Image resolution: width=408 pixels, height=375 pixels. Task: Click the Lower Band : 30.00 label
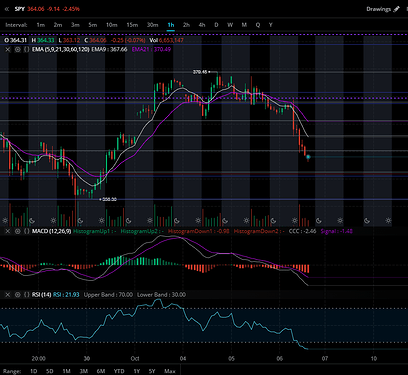162,295
